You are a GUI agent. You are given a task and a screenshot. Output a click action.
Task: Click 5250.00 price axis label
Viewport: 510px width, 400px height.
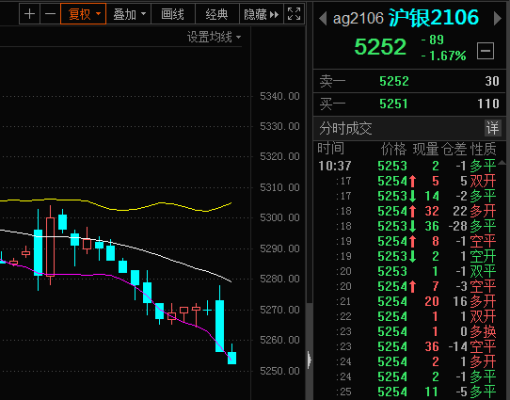pos(280,371)
